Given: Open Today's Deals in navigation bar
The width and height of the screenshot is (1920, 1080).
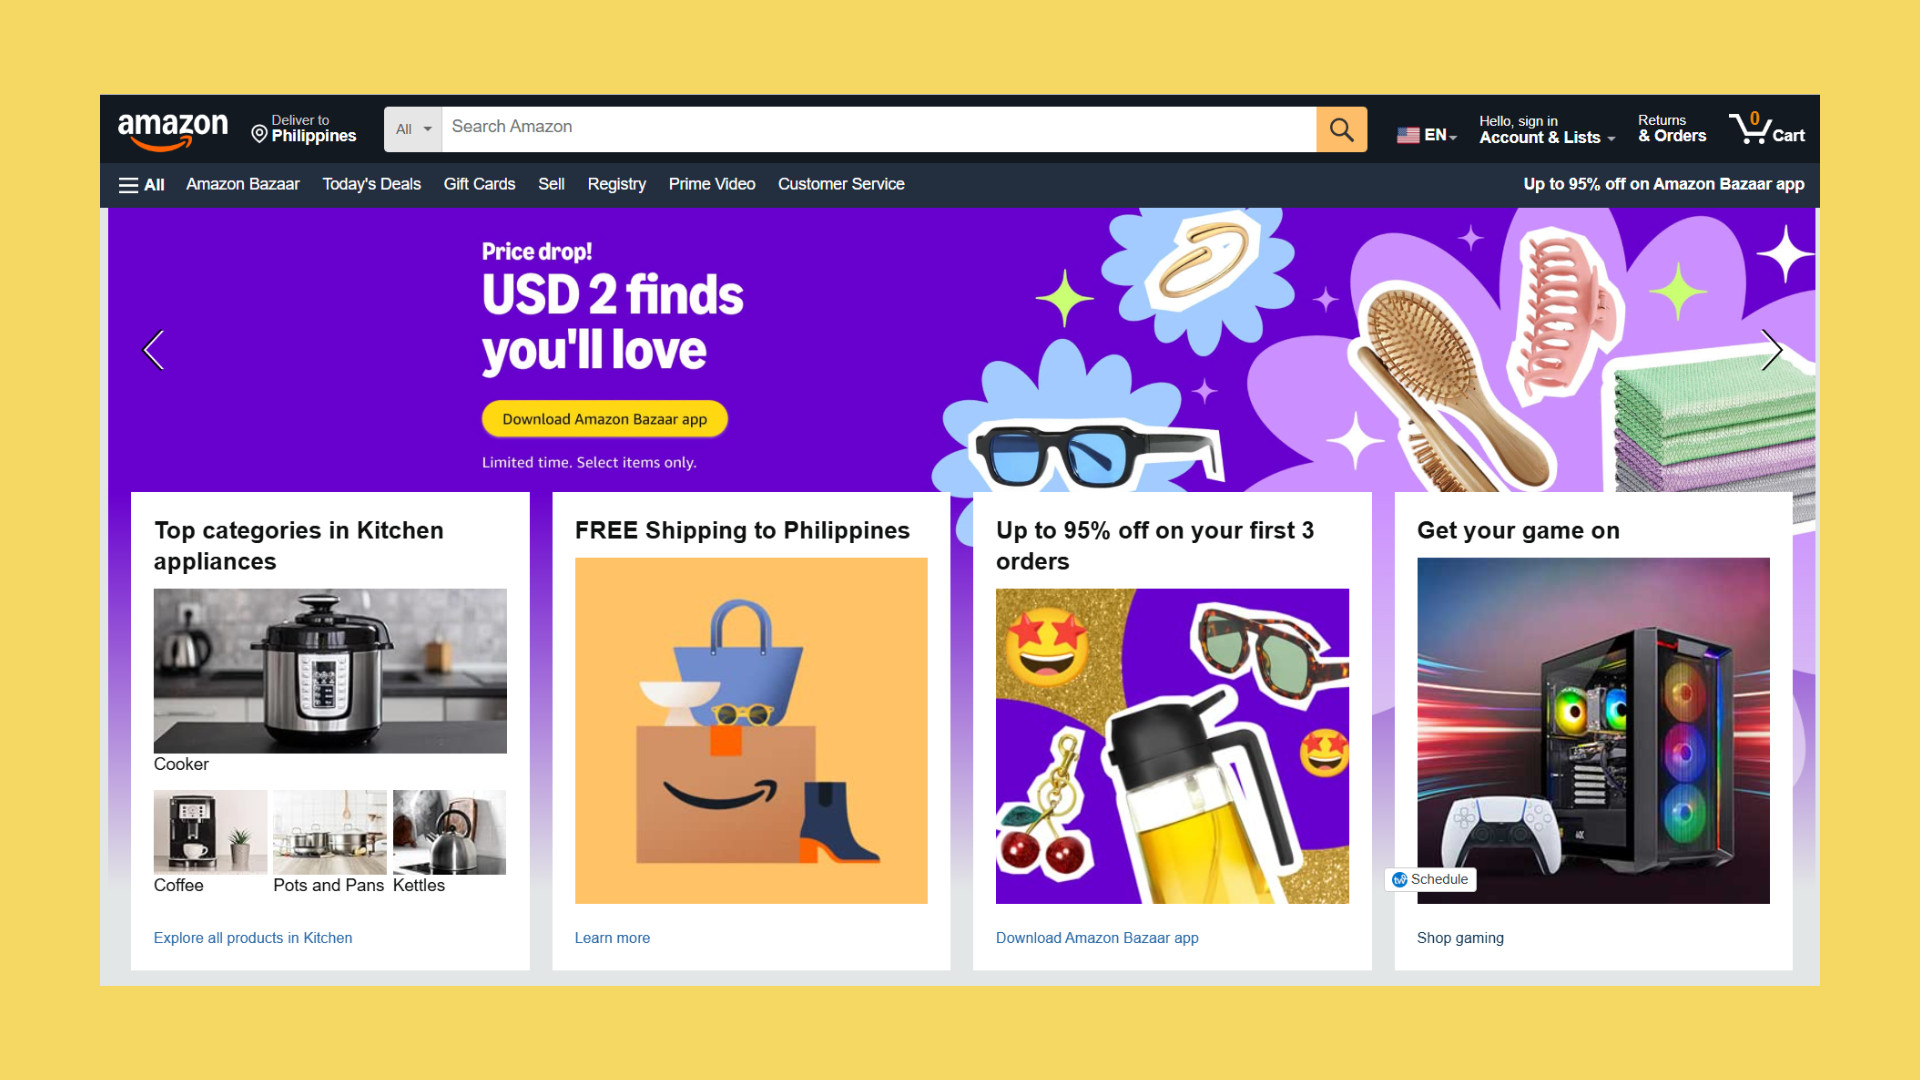Looking at the screenshot, I should pos(371,184).
